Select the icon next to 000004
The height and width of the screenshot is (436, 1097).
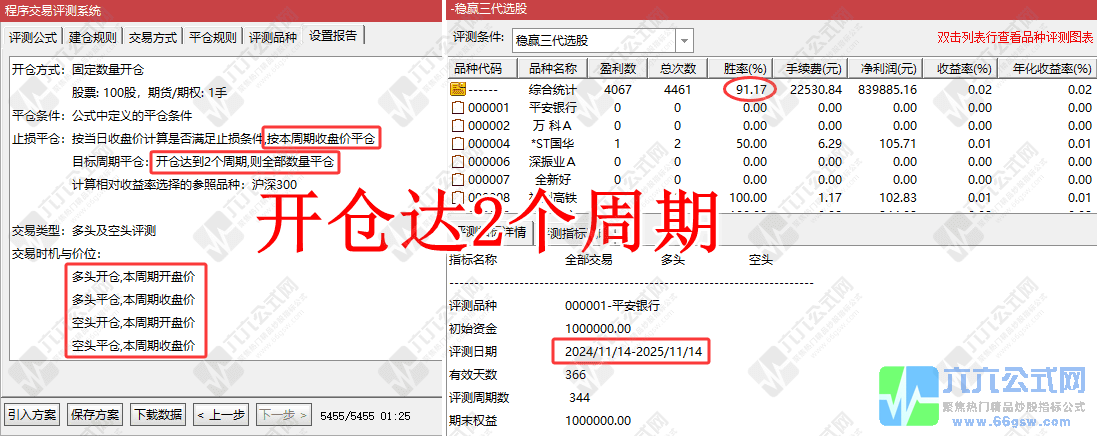459,143
